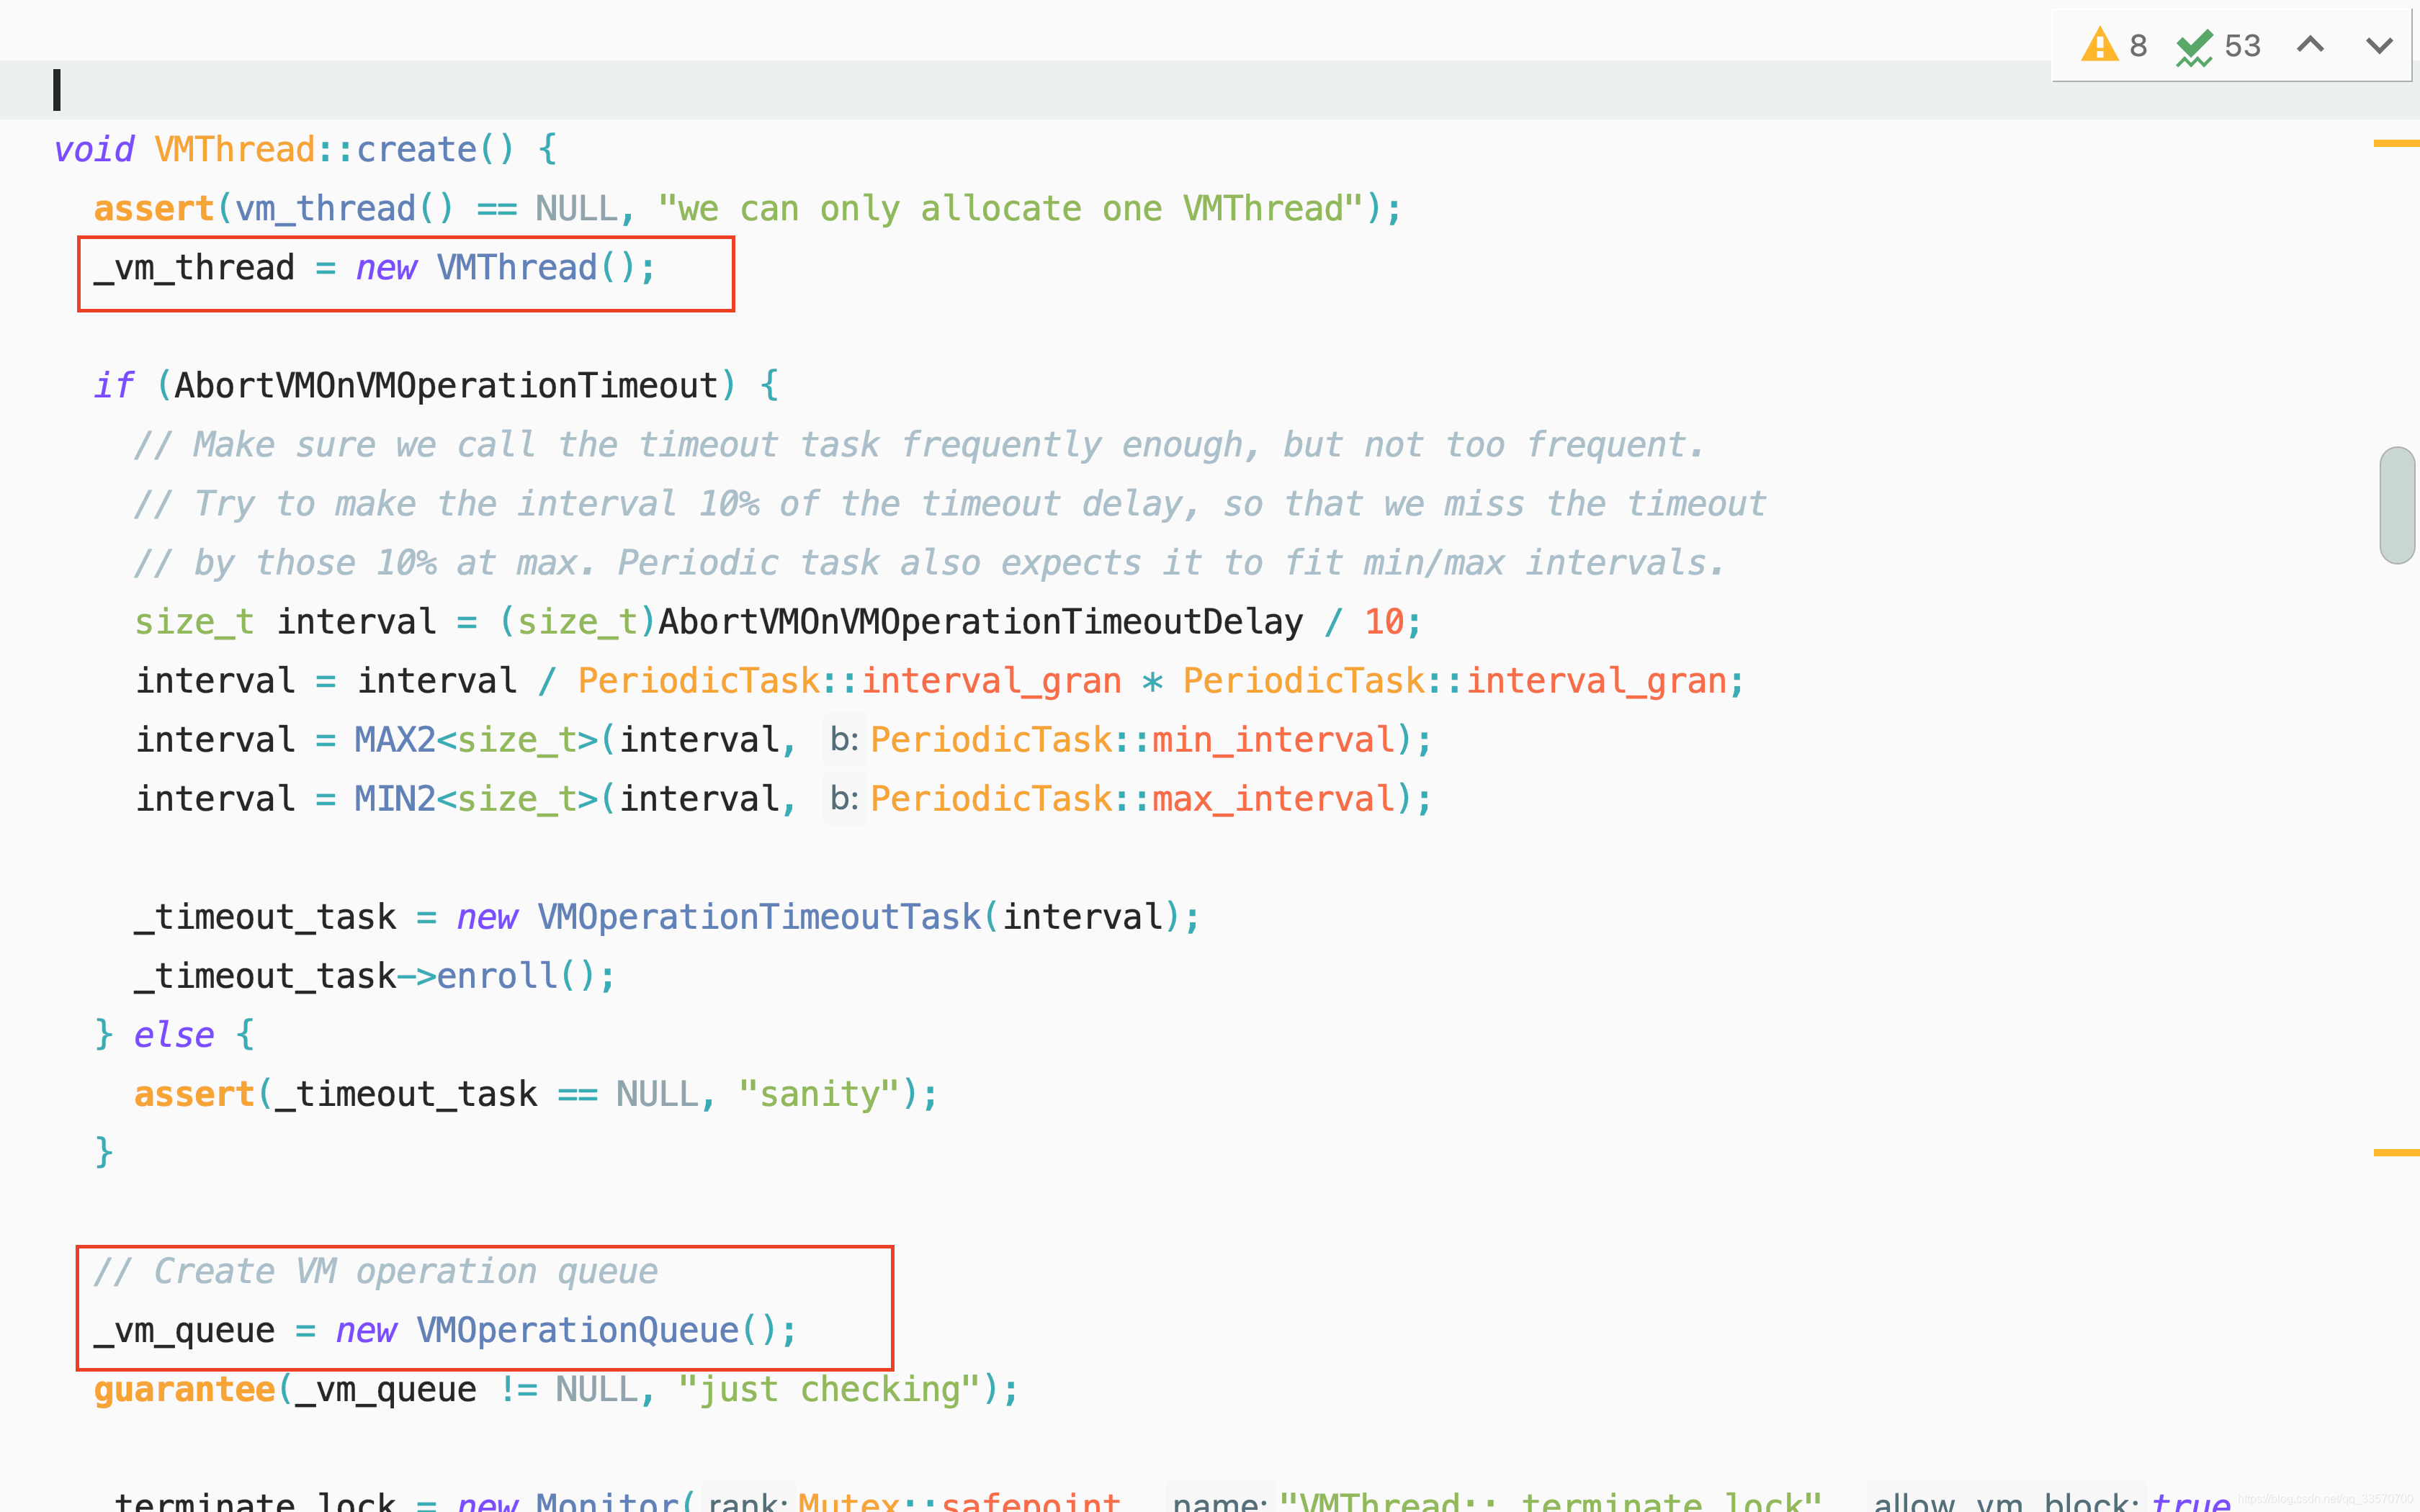The image size is (2420, 1512).
Task: Click the numeric literal 10
Action: (x=1384, y=622)
